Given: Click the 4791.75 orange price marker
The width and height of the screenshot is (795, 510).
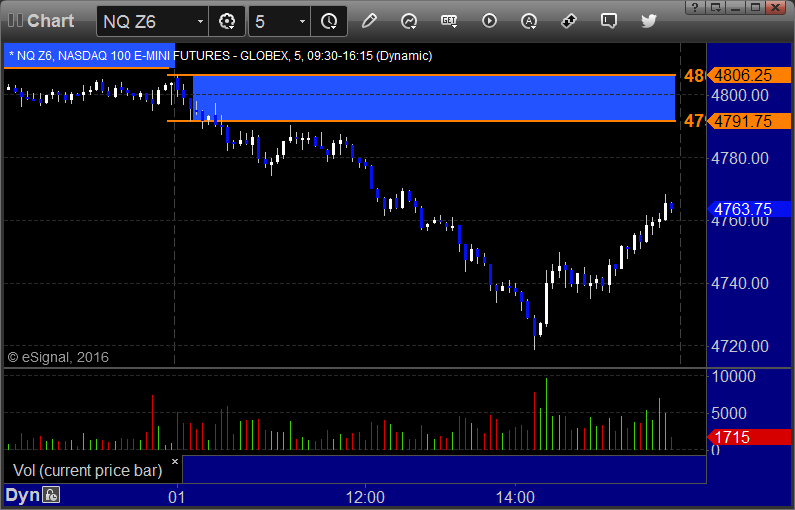Looking at the screenshot, I should pyautogui.click(x=749, y=121).
